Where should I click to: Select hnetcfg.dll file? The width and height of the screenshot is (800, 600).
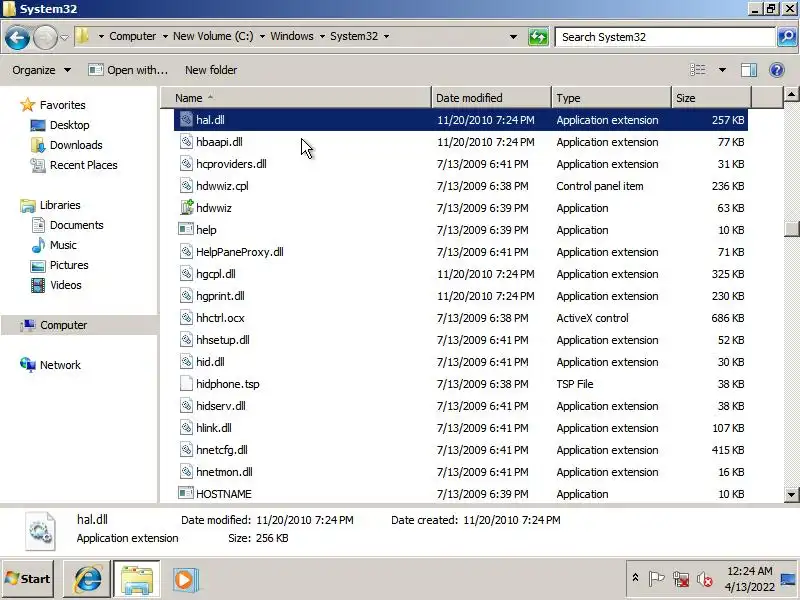(461, 449)
